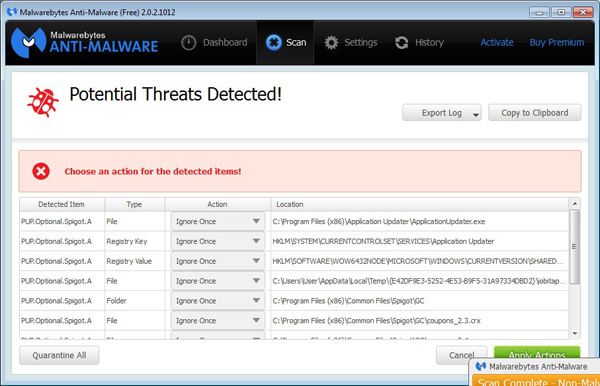Click the Quarantine All button
Viewport: 600px width, 386px height.
click(59, 355)
